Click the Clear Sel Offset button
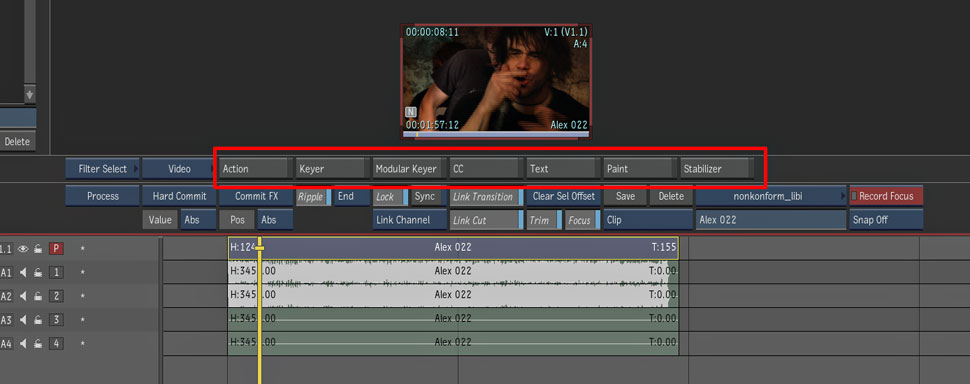This screenshot has height=384, width=970. pos(563,197)
